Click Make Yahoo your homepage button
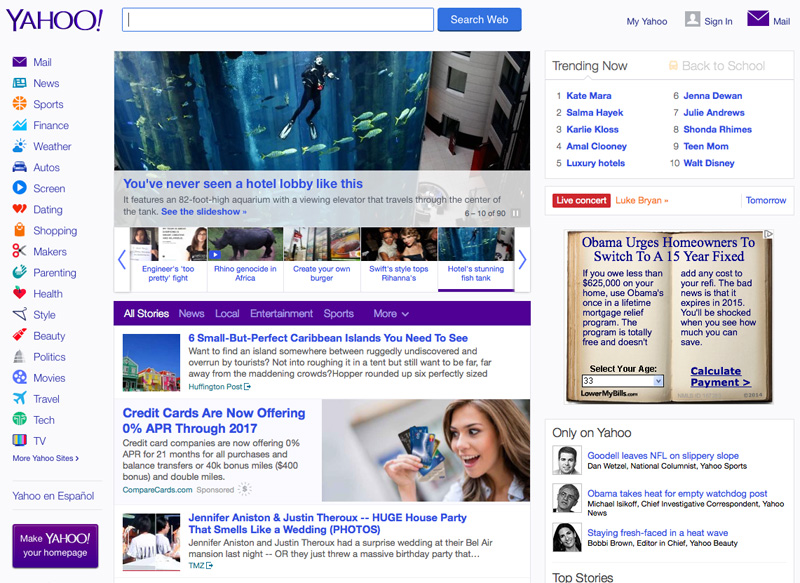The height and width of the screenshot is (583, 800). point(55,545)
